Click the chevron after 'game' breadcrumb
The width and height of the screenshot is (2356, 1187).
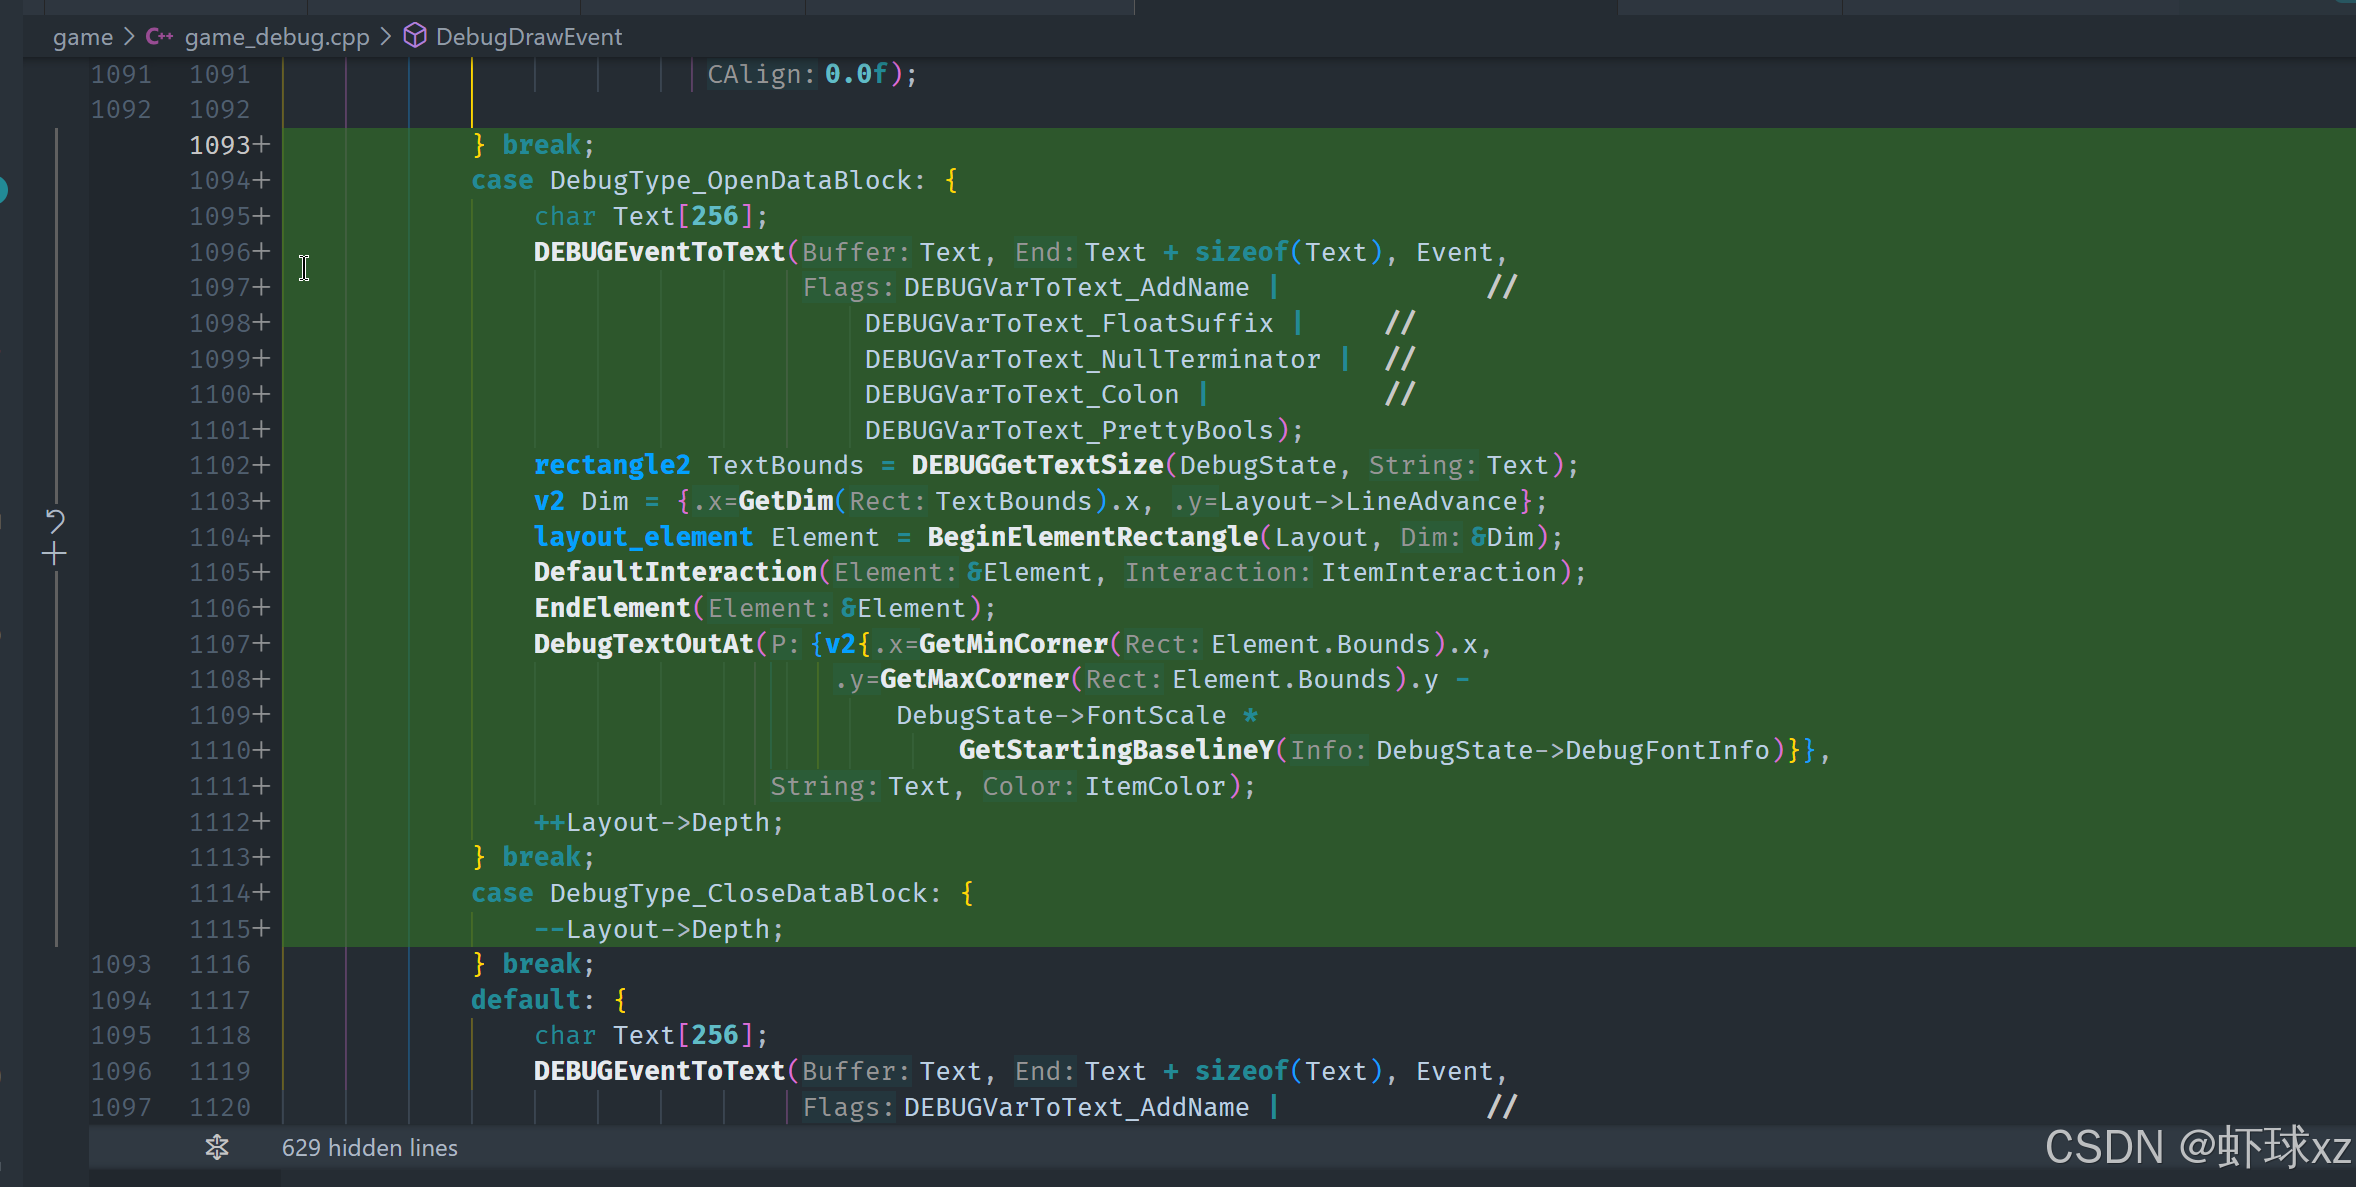click(129, 37)
